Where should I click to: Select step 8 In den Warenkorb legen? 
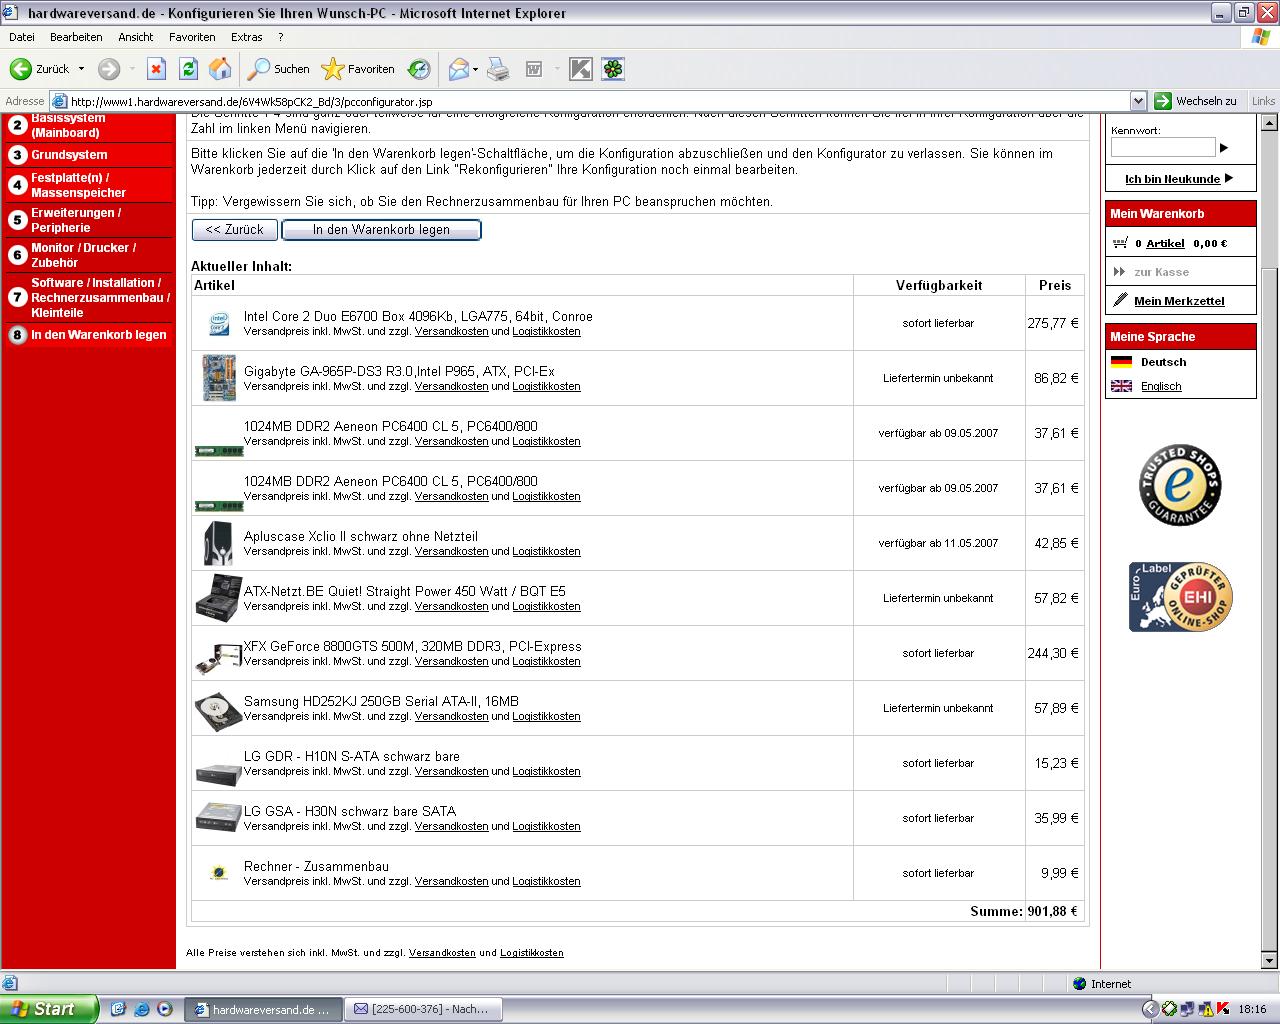click(x=88, y=335)
